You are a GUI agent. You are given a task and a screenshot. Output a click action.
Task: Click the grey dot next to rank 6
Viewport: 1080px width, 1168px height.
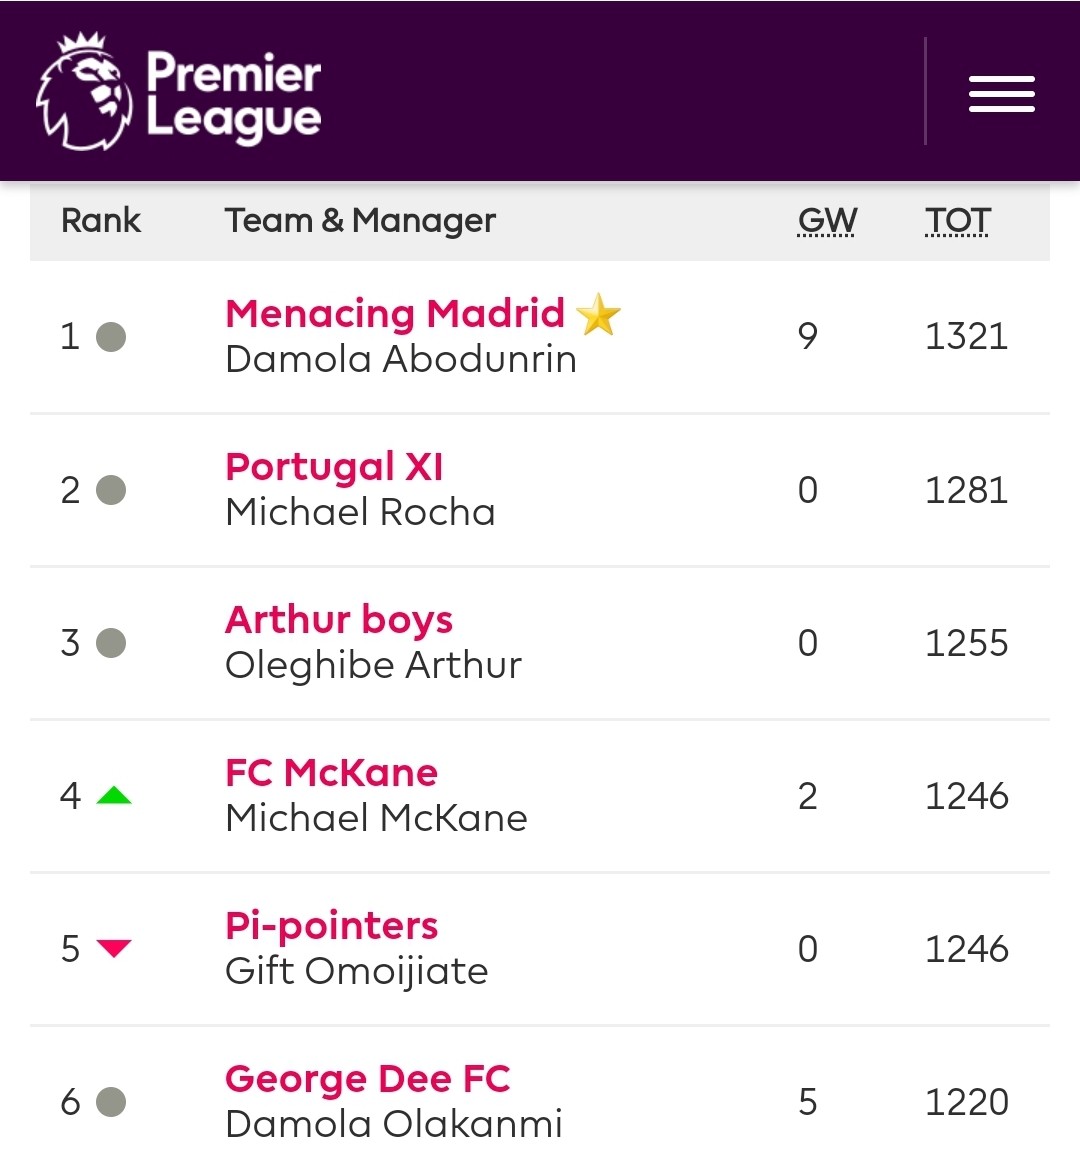tap(111, 1102)
